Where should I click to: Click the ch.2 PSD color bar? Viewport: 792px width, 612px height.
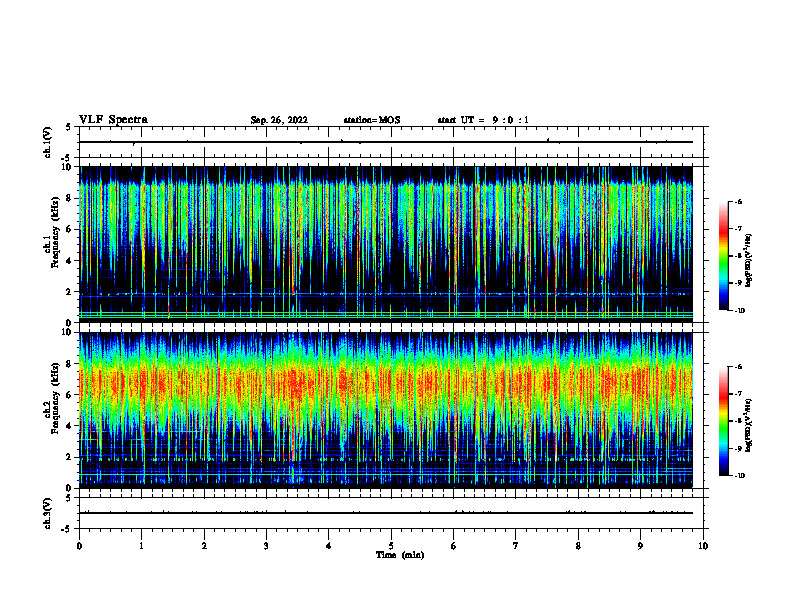(x=724, y=421)
